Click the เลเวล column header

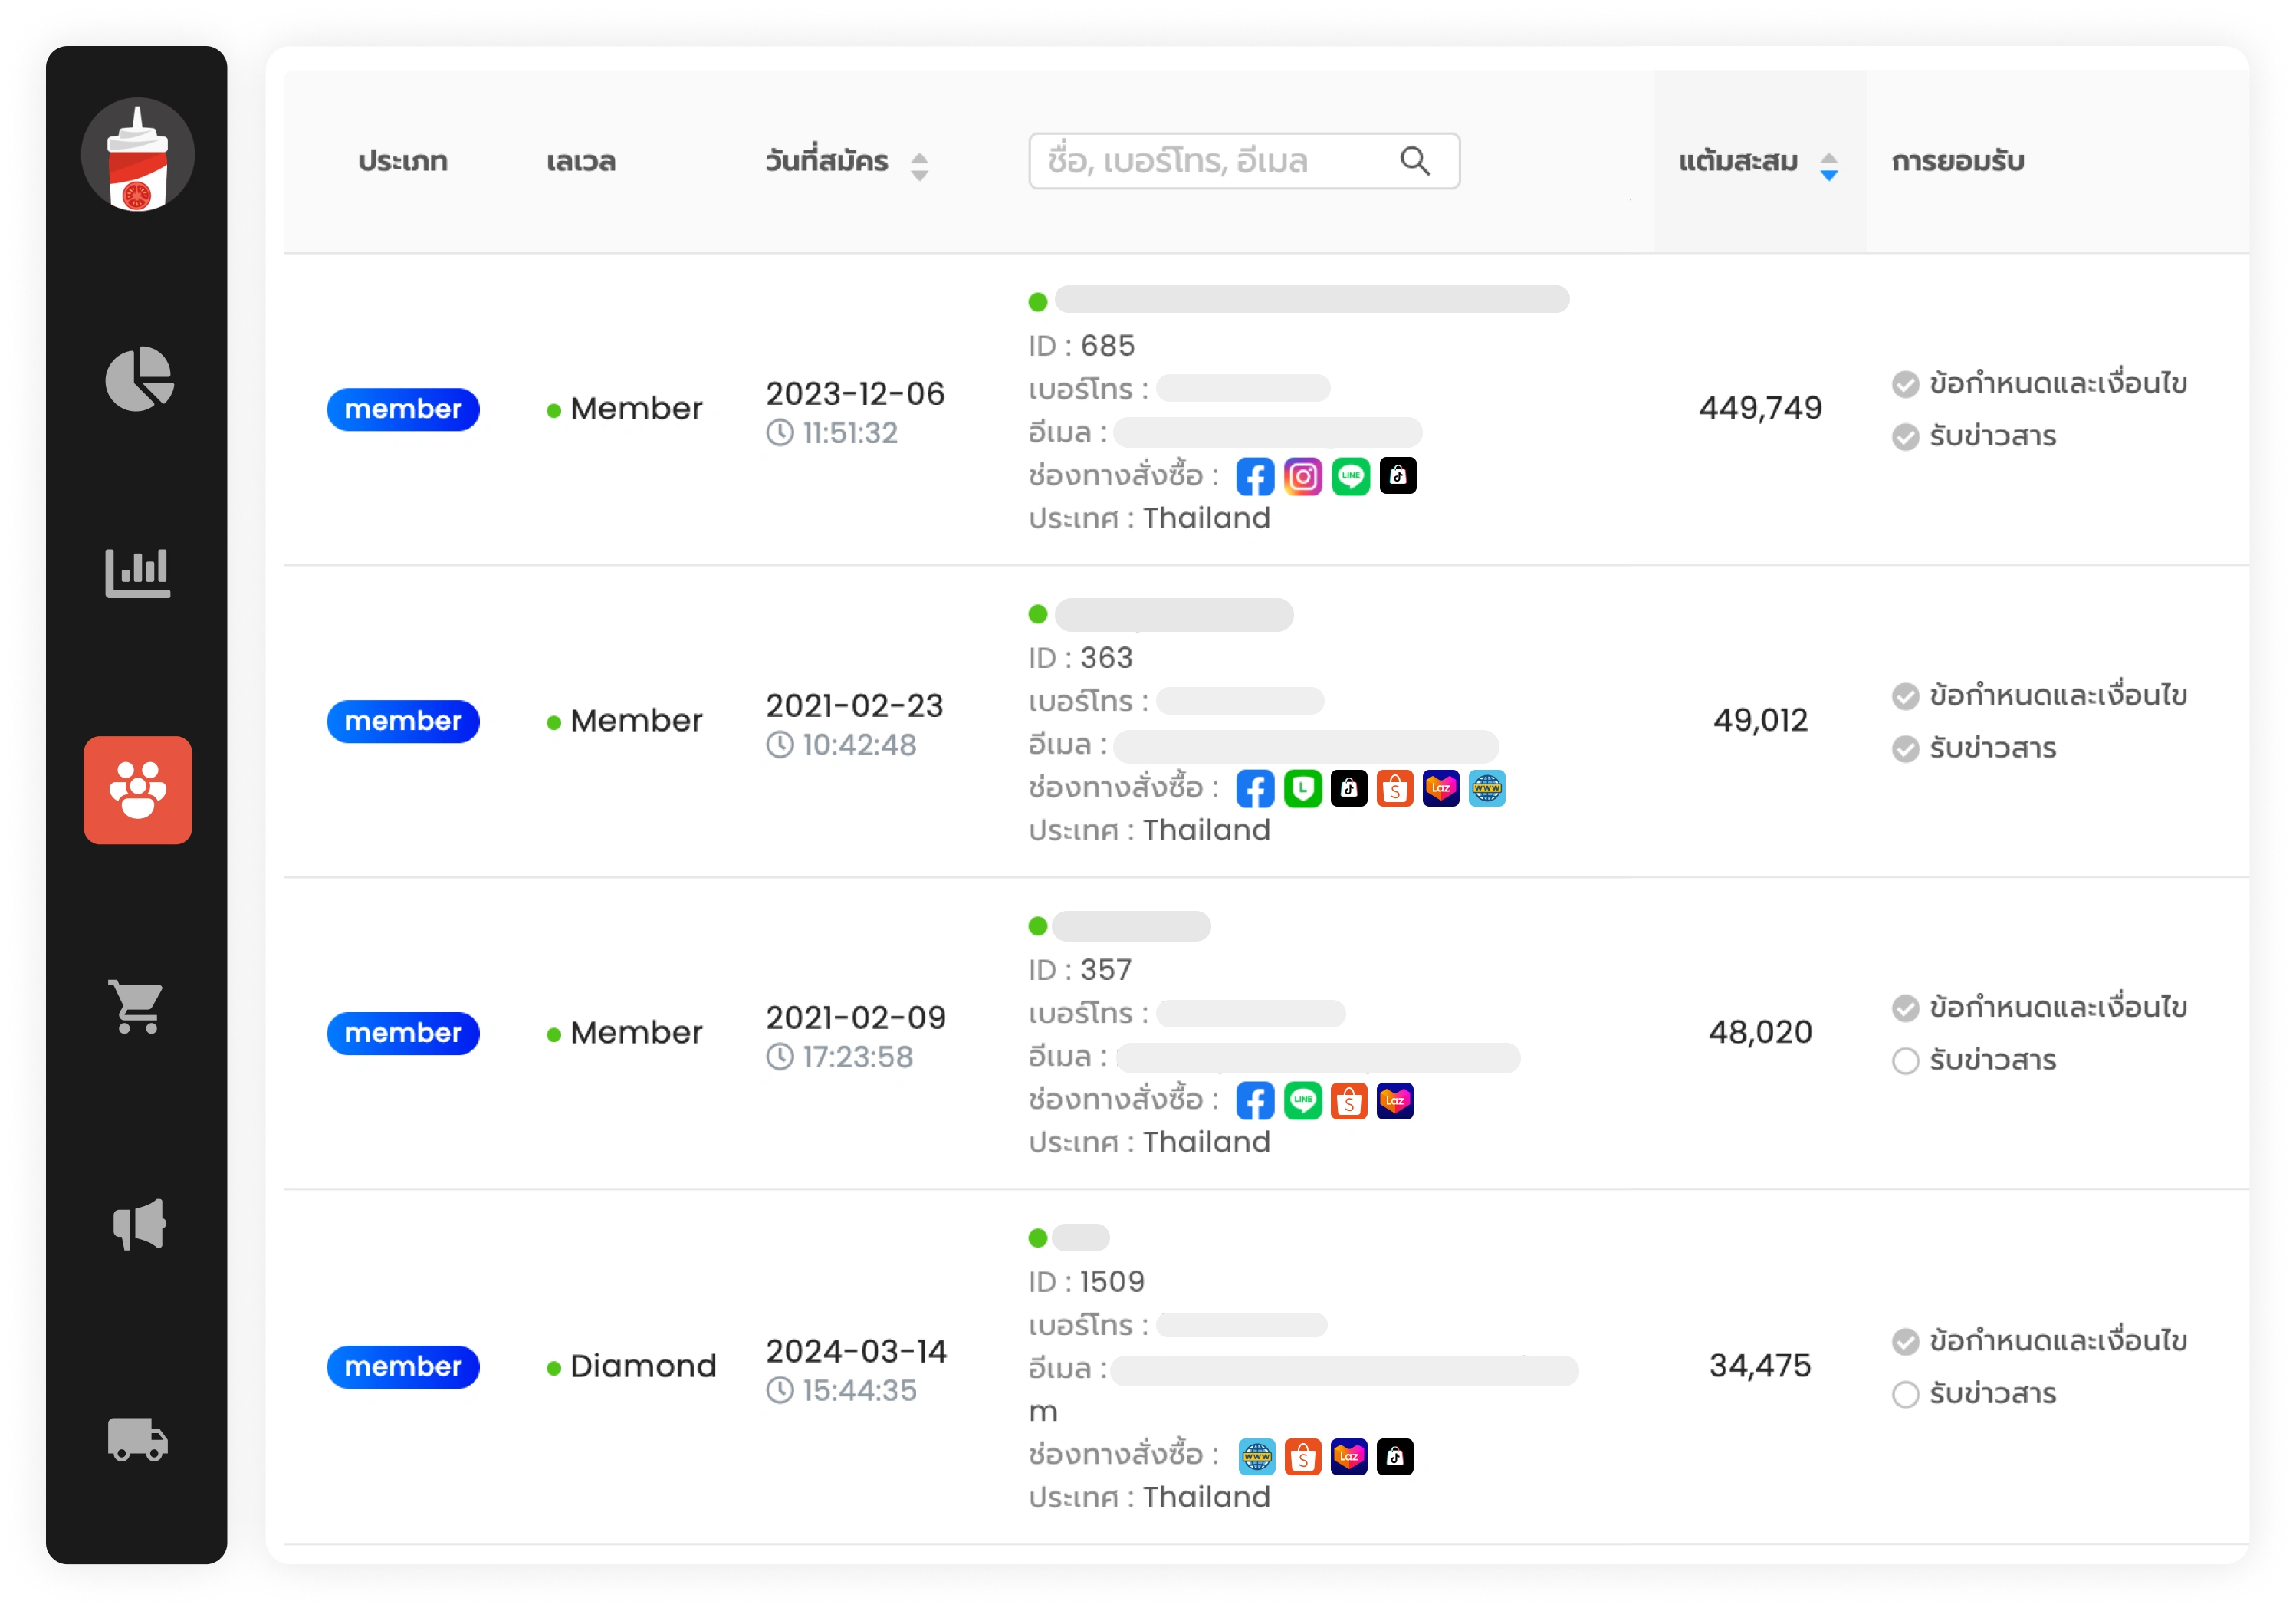tap(581, 161)
